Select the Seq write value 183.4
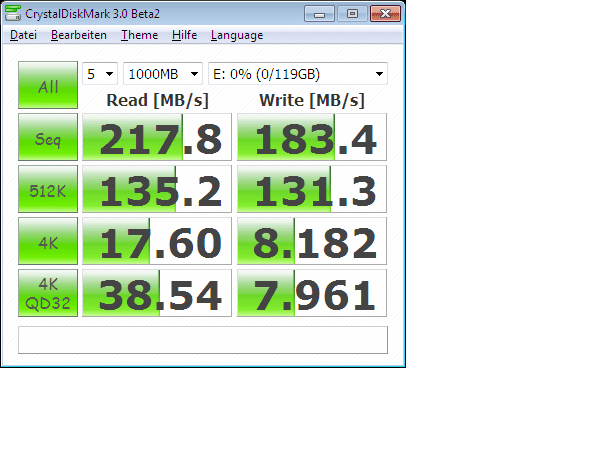 pos(312,137)
